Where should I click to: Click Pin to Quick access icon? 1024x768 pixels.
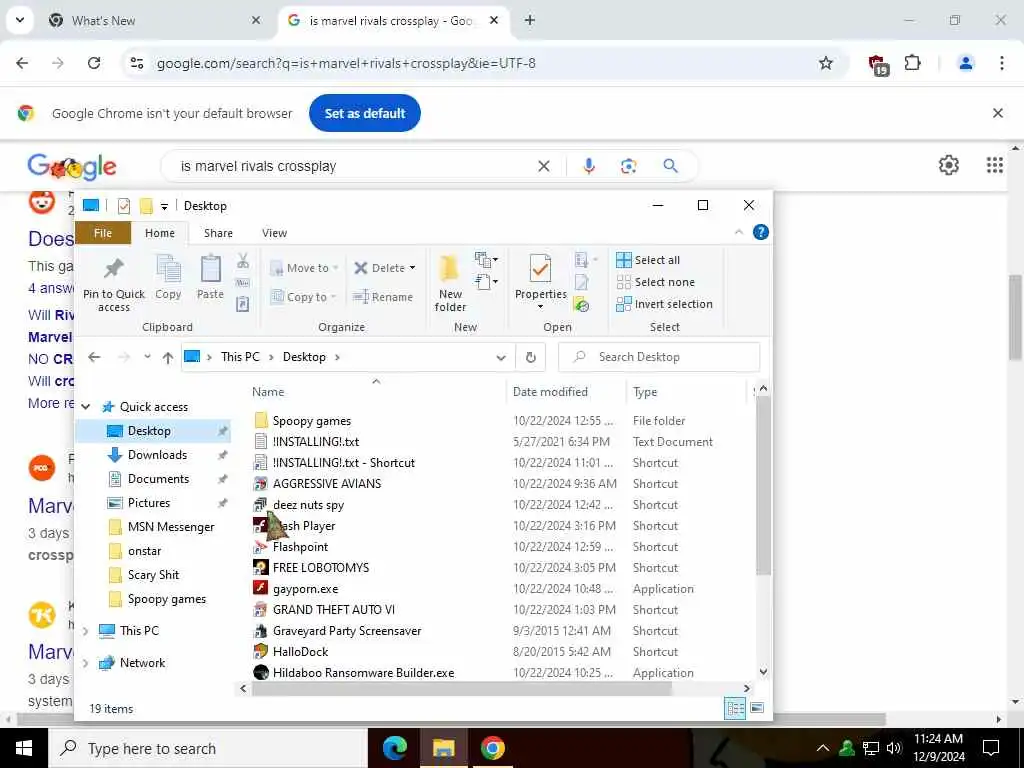[x=114, y=268]
